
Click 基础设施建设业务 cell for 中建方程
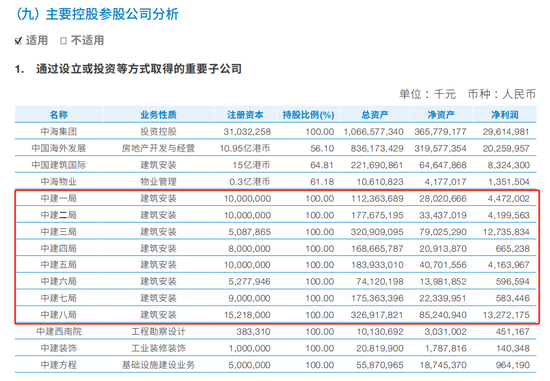coord(158,365)
